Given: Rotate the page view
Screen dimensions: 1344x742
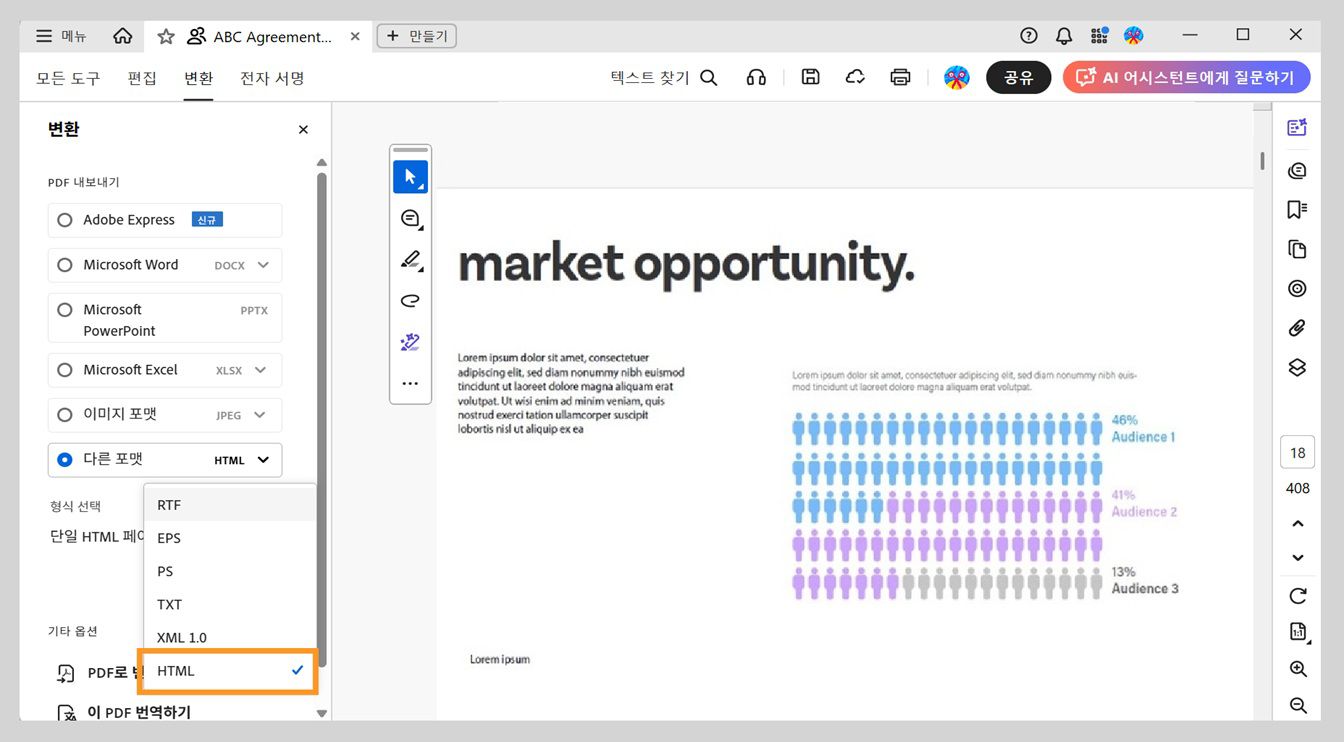Looking at the screenshot, I should coord(1298,596).
